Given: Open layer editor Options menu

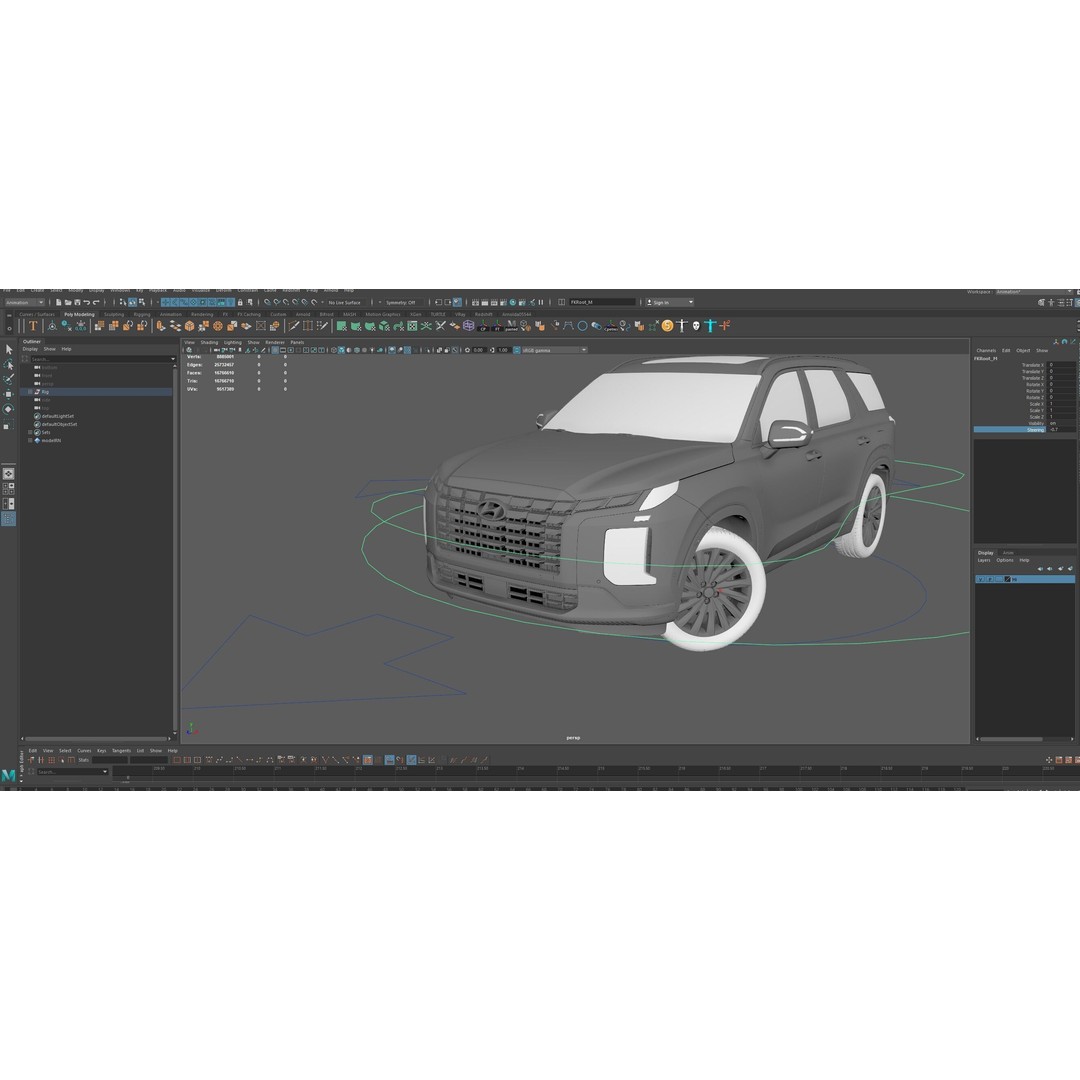Looking at the screenshot, I should 1005,560.
